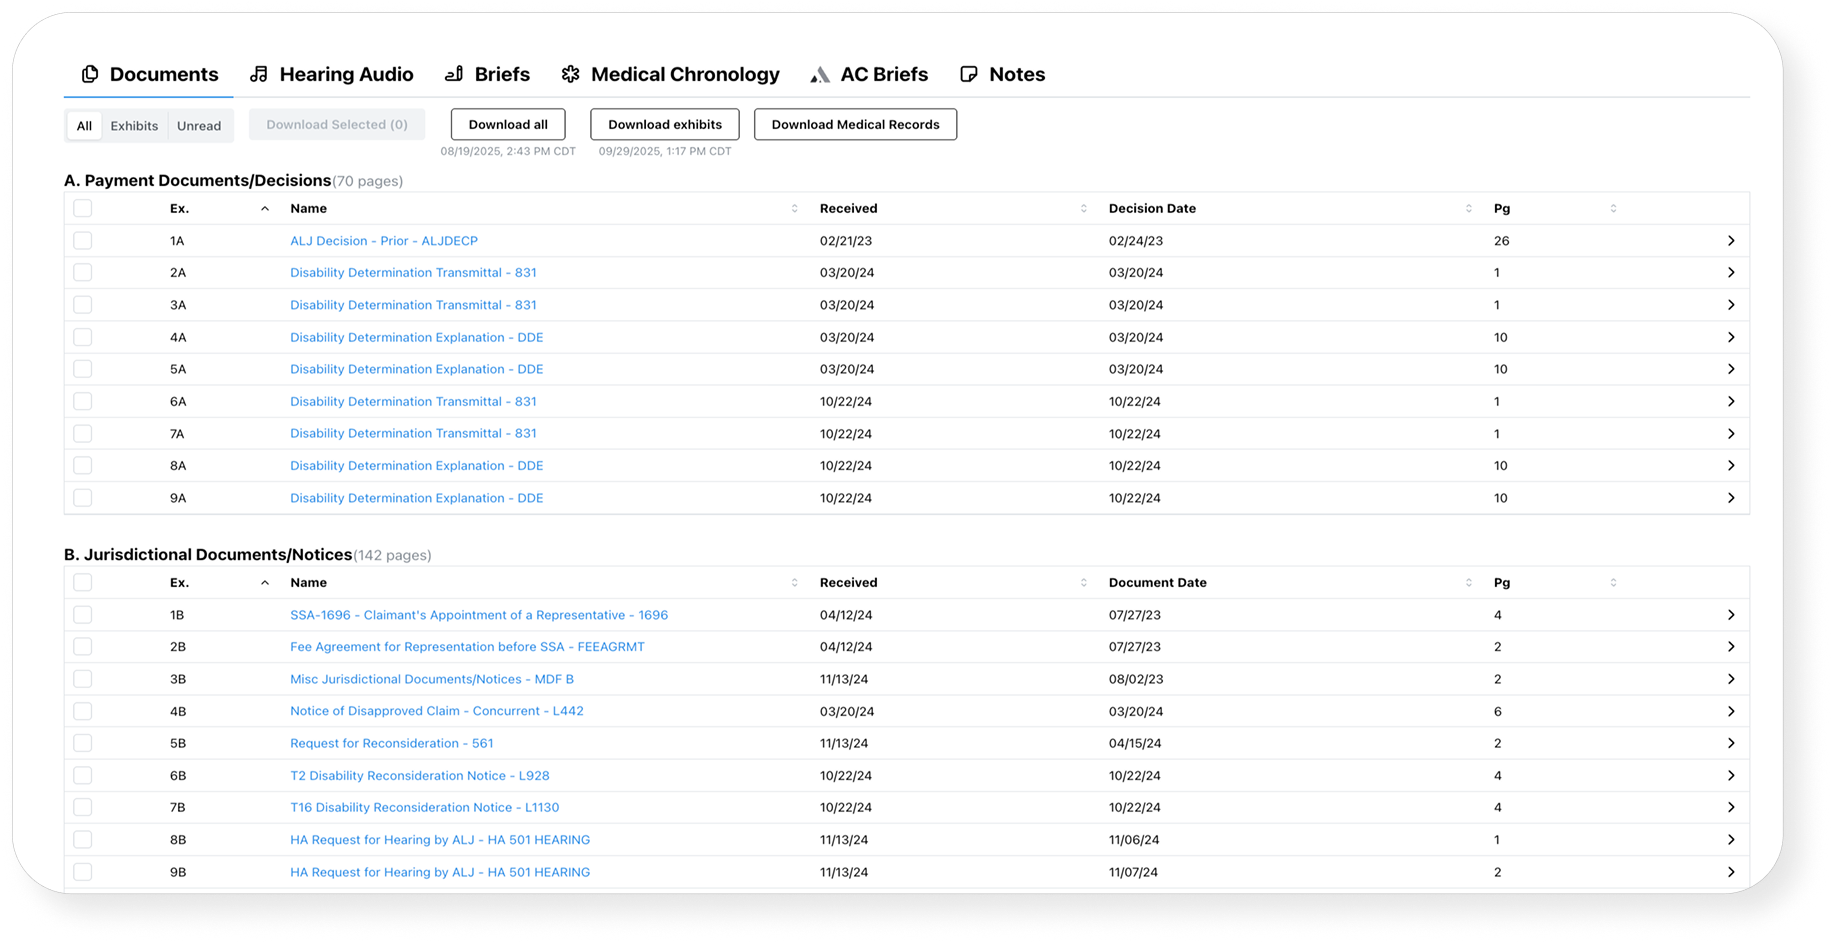
Task: Check the box for exhibit 1A
Action: tap(83, 241)
